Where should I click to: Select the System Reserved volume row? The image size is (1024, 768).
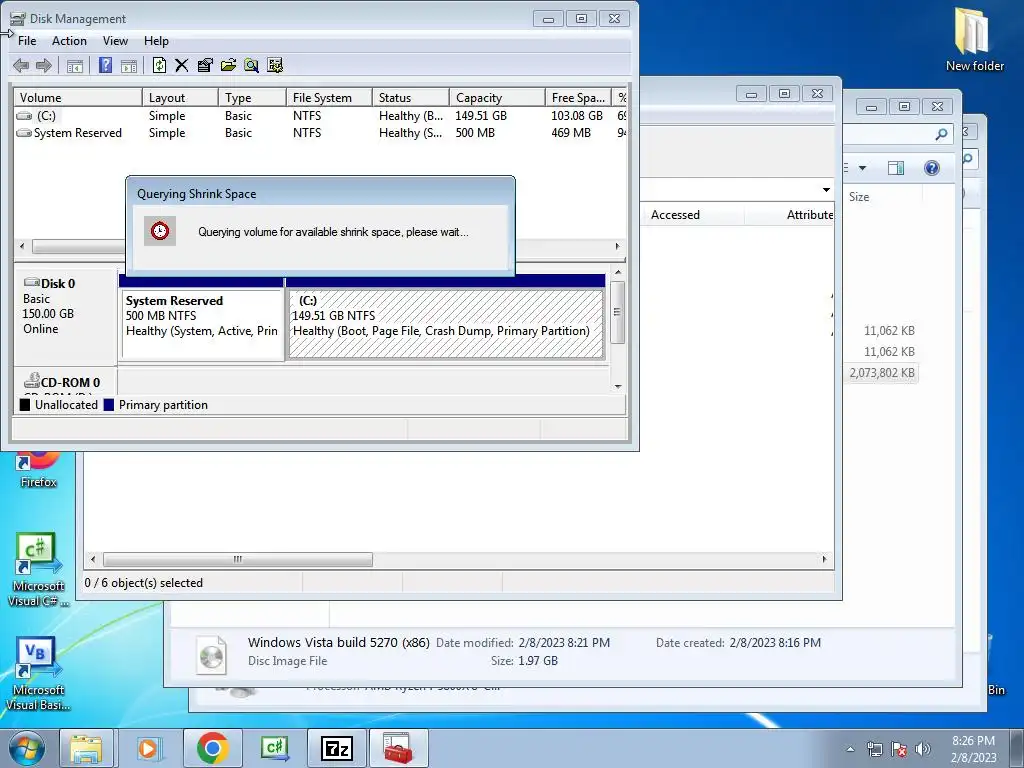coord(320,133)
